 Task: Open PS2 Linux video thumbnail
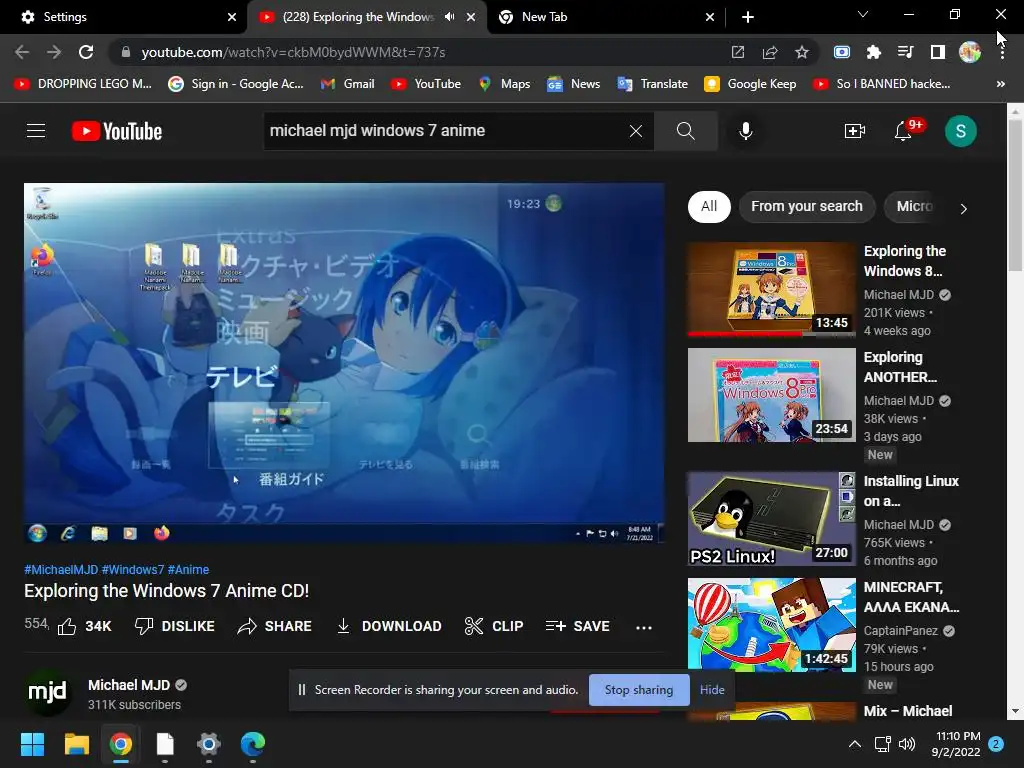(771, 519)
